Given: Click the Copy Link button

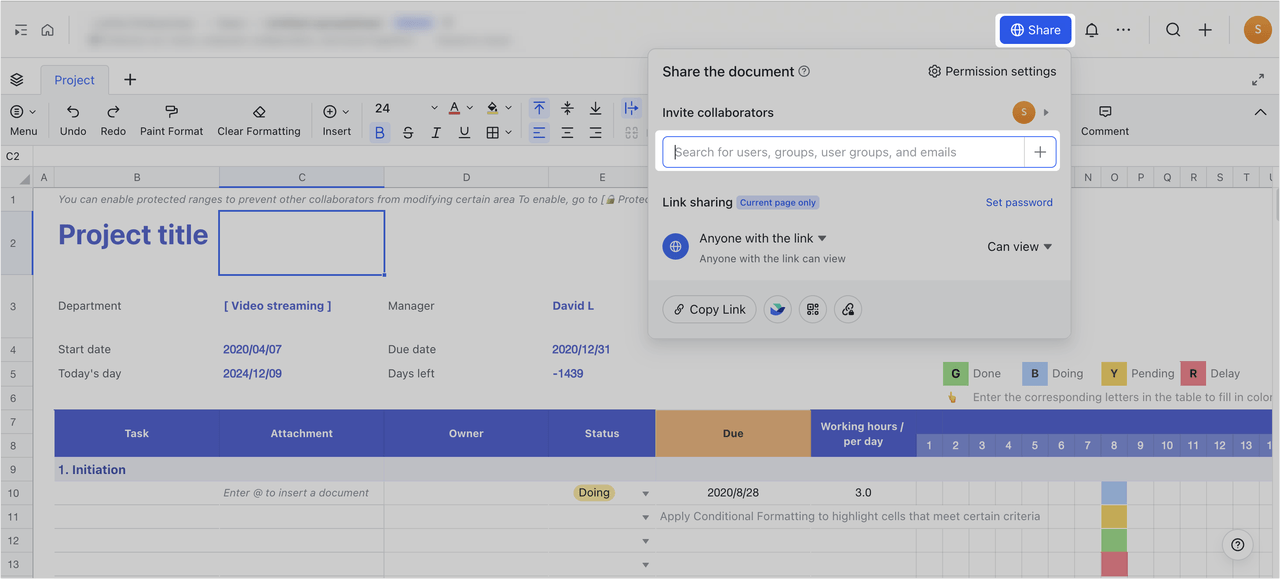Looking at the screenshot, I should [x=708, y=309].
